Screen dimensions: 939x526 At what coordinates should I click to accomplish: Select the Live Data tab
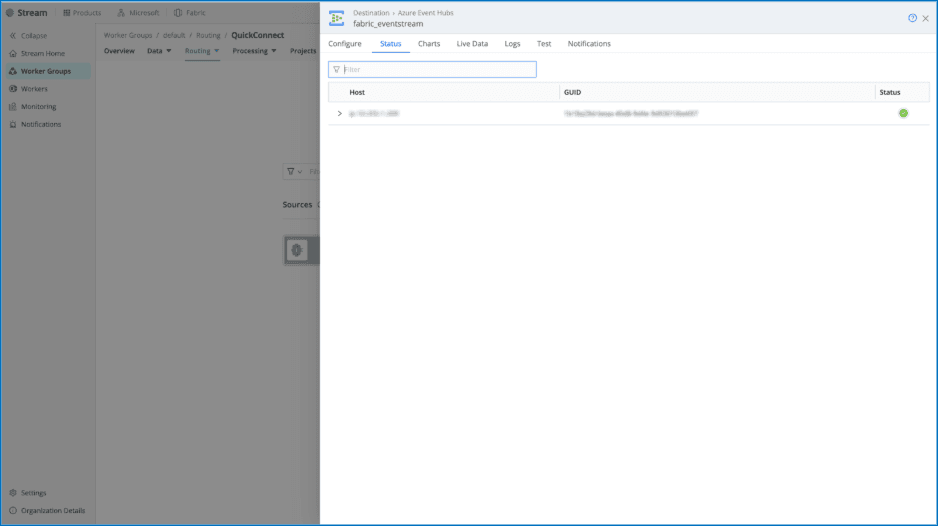[x=472, y=44]
